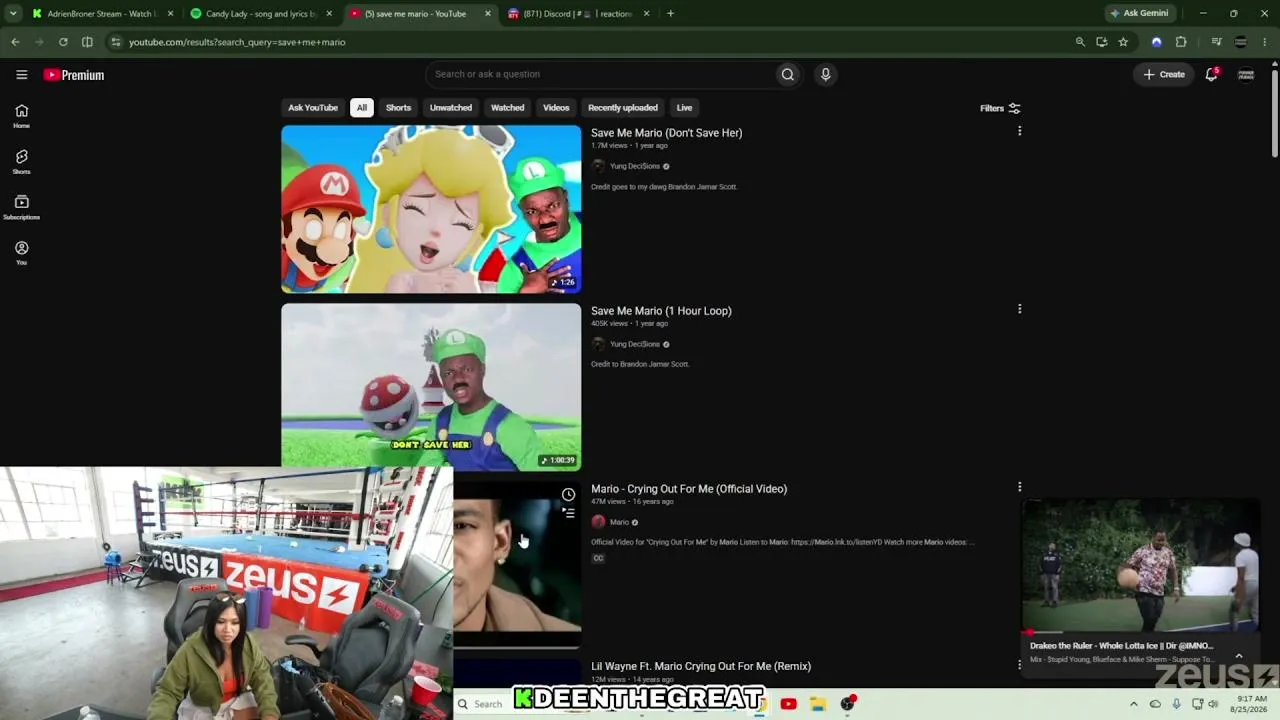Click the Create button
This screenshot has width=1280, height=720.
point(1165,74)
